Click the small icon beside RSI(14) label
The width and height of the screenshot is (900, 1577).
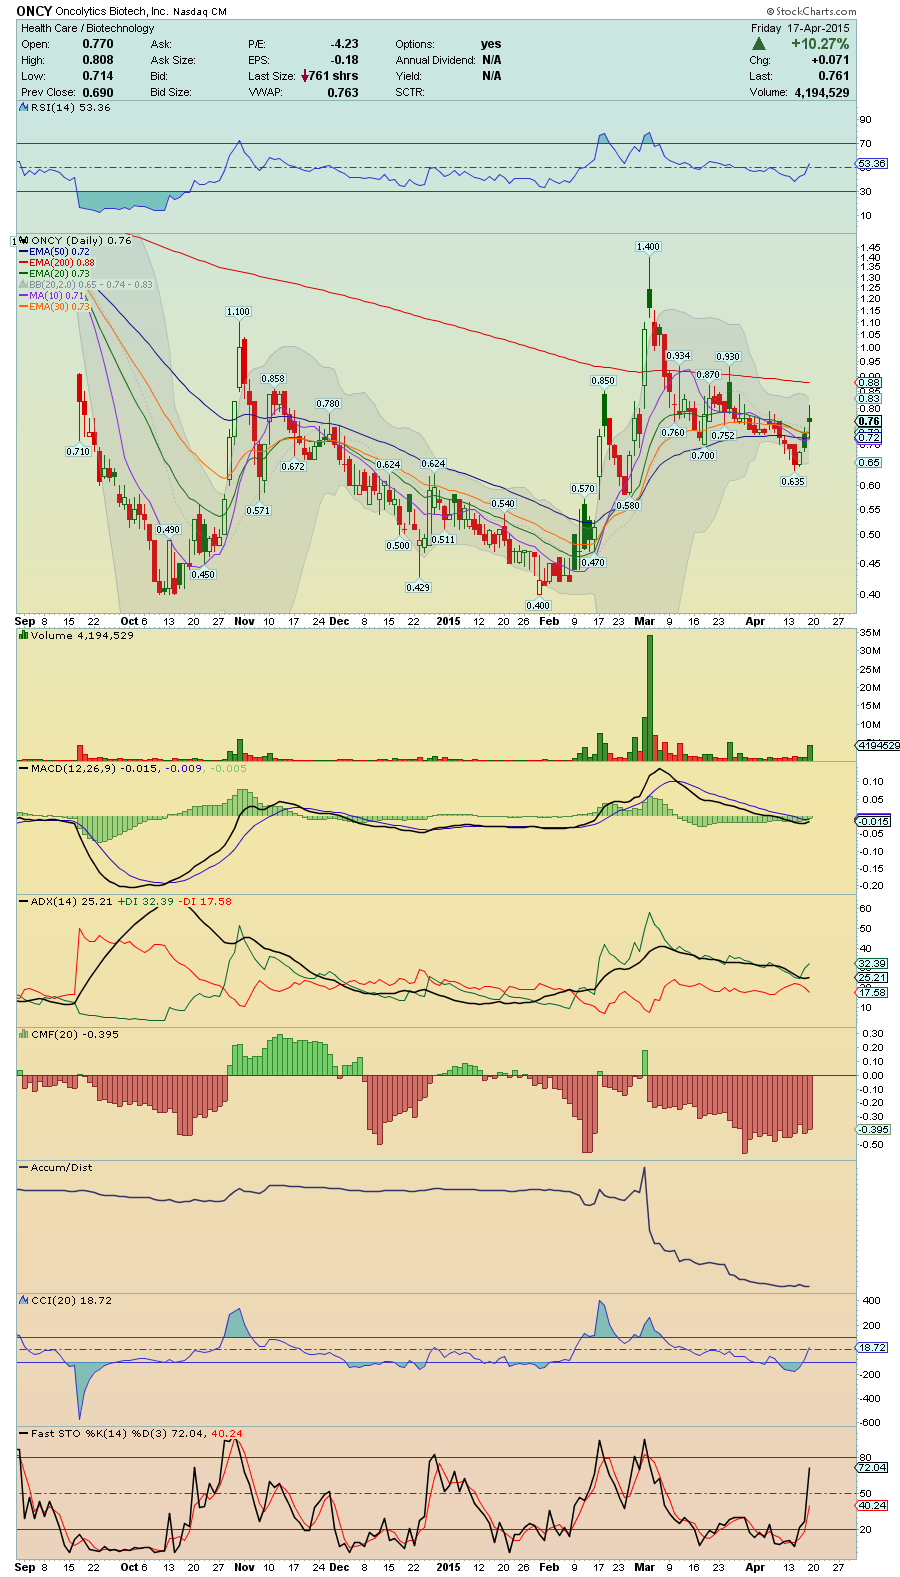click(24, 107)
